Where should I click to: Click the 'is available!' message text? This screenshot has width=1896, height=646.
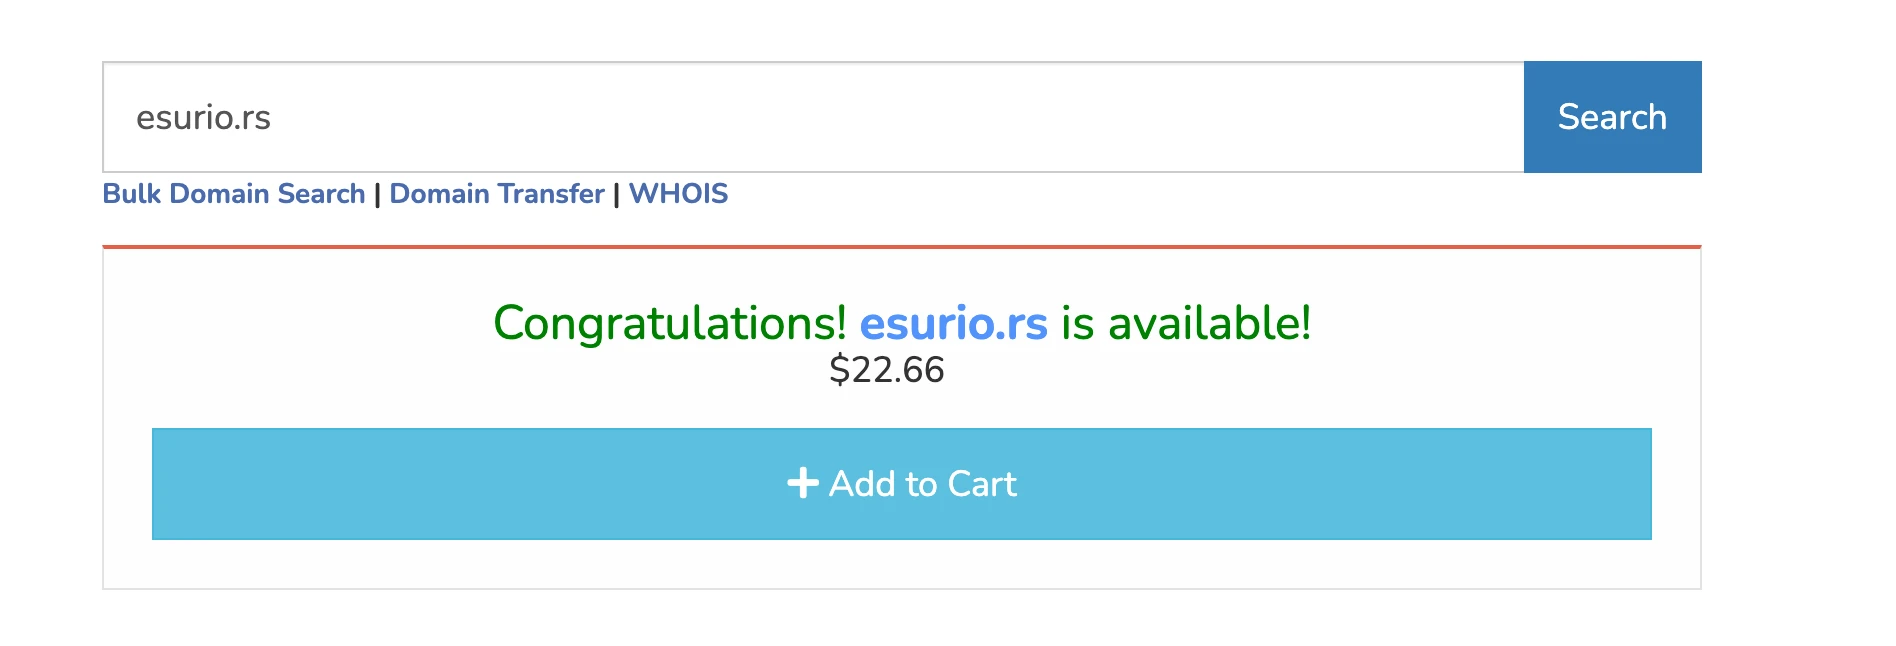click(1185, 323)
